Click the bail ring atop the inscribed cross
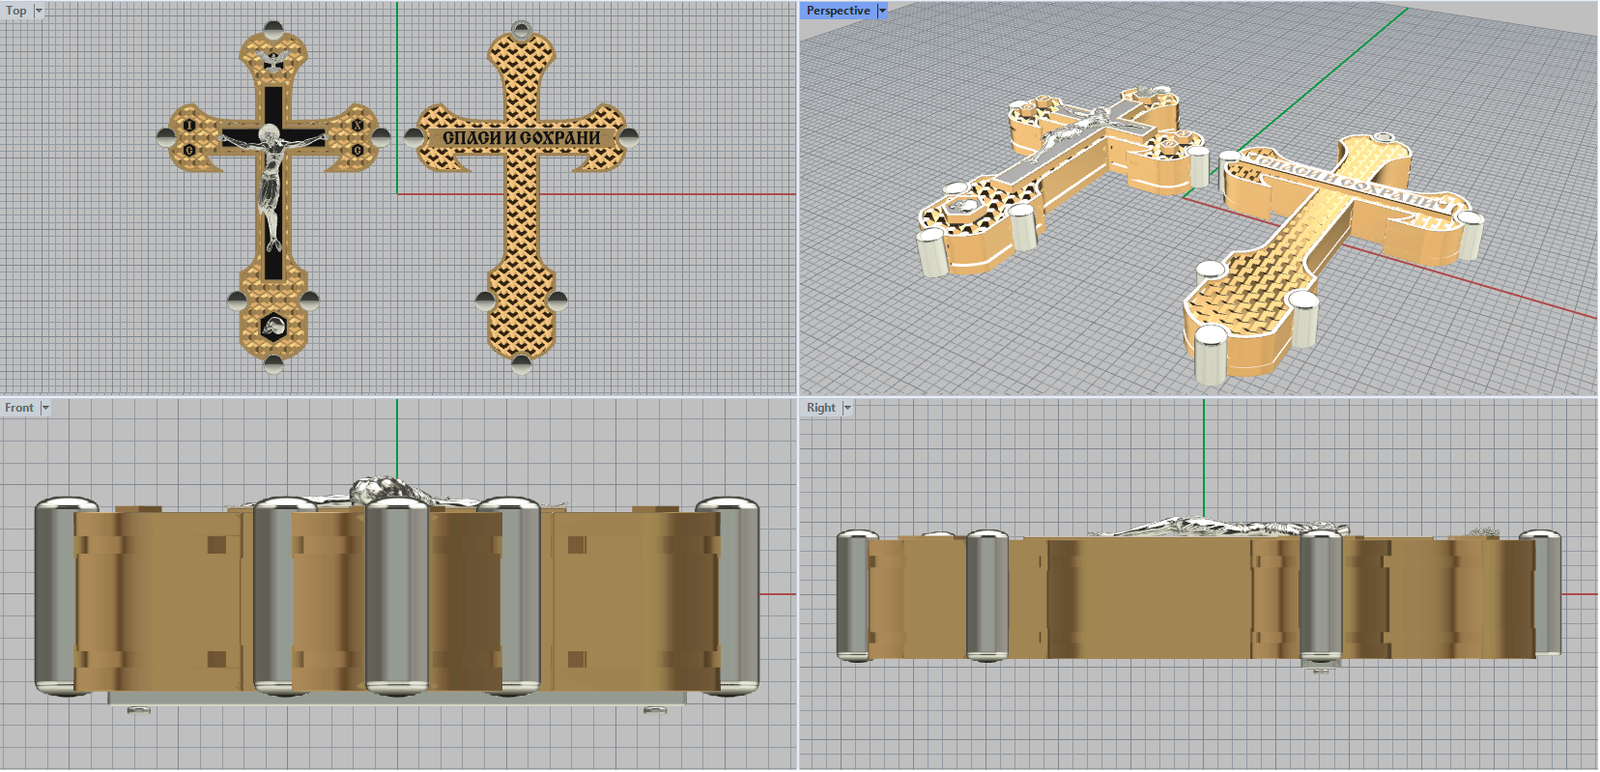This screenshot has width=1600, height=772. [520, 29]
